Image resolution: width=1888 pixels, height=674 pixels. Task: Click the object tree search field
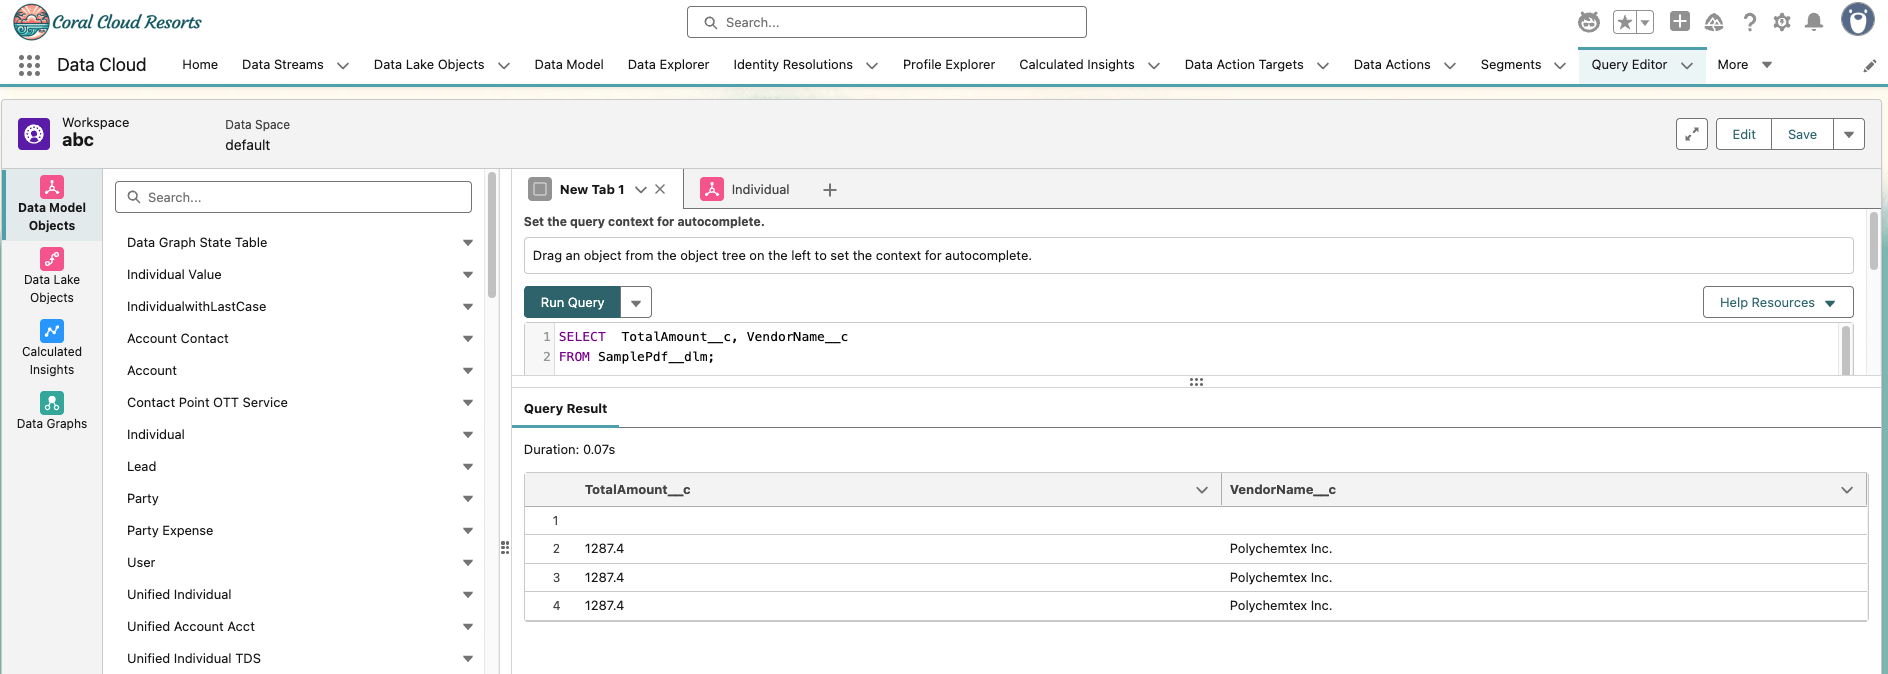click(293, 197)
